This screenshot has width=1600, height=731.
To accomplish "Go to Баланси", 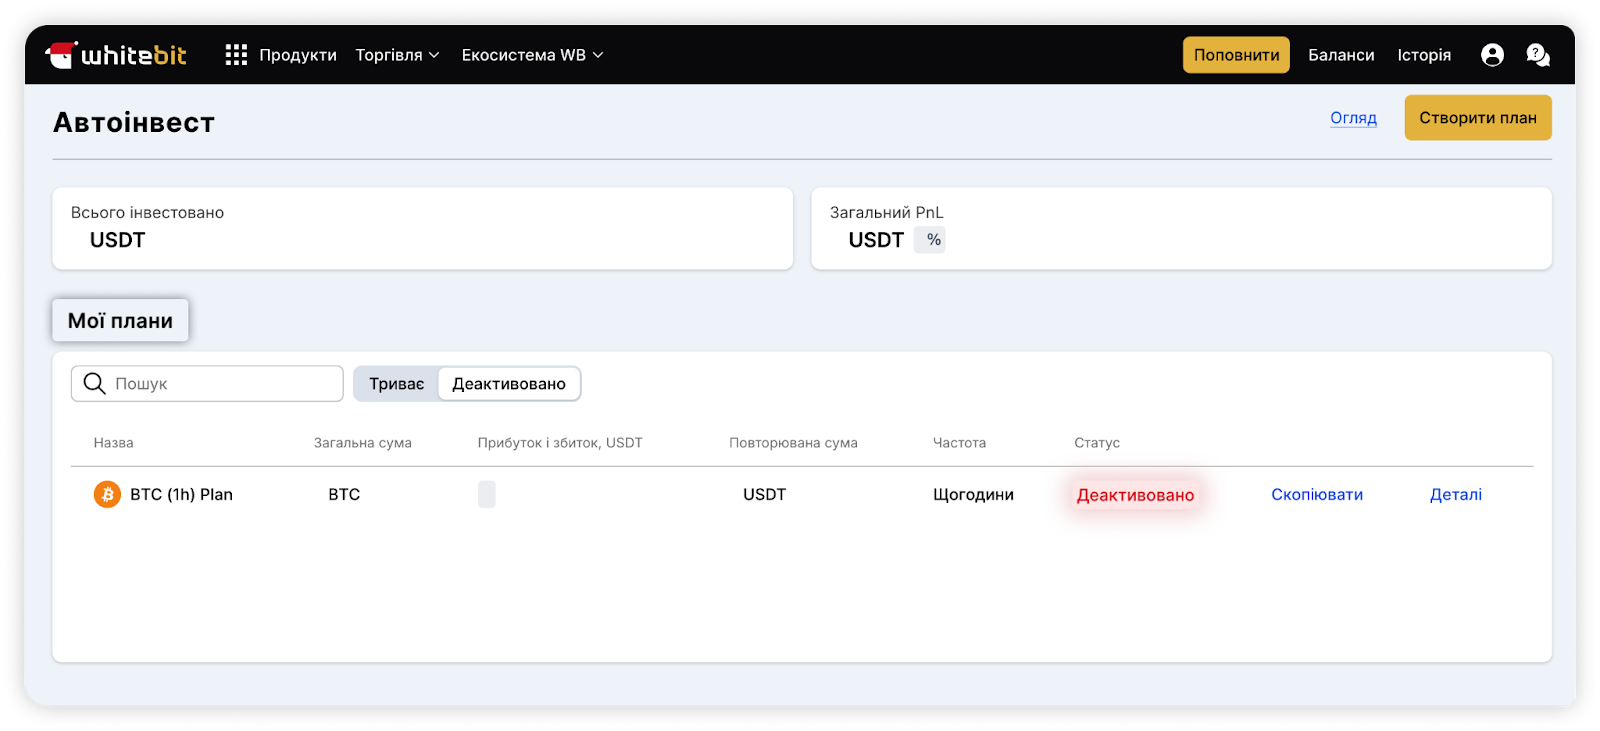I will coord(1341,55).
